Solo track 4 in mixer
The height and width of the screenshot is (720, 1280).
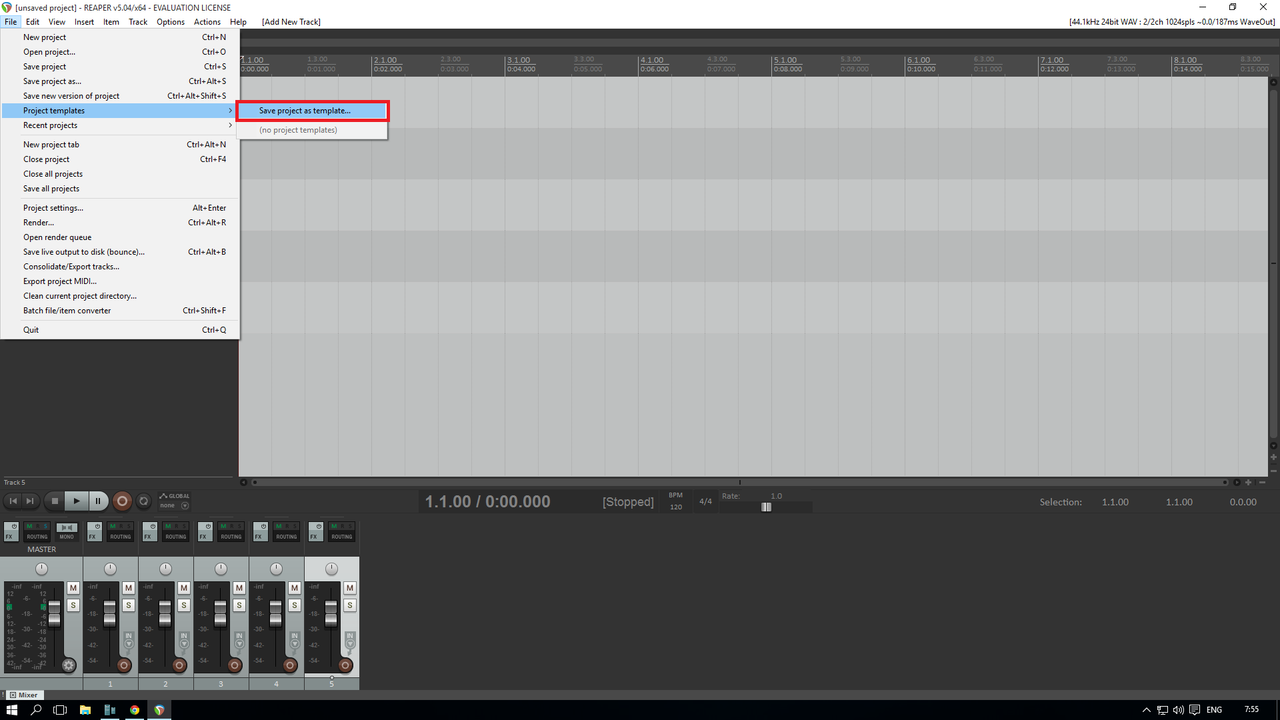(x=295, y=605)
